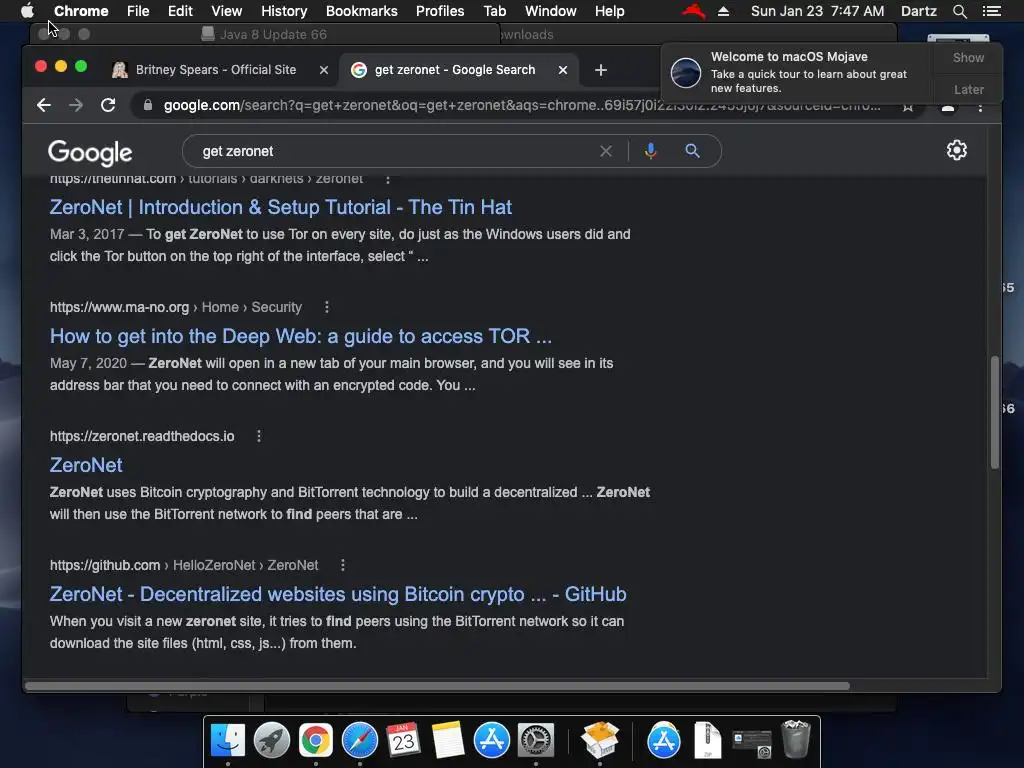Image resolution: width=1024 pixels, height=768 pixels.
Task: Open the Tab menu
Action: [495, 11]
